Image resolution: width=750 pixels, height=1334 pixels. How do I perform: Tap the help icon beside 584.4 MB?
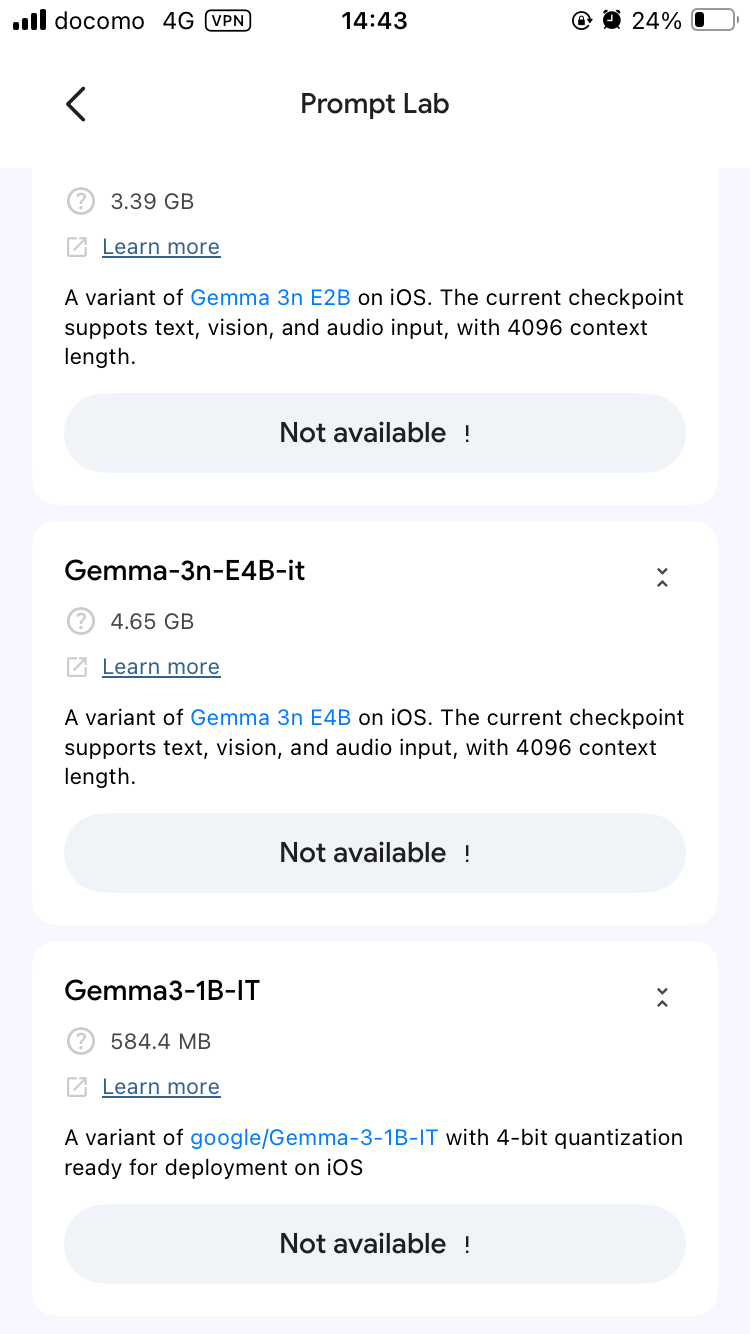coord(79,1041)
